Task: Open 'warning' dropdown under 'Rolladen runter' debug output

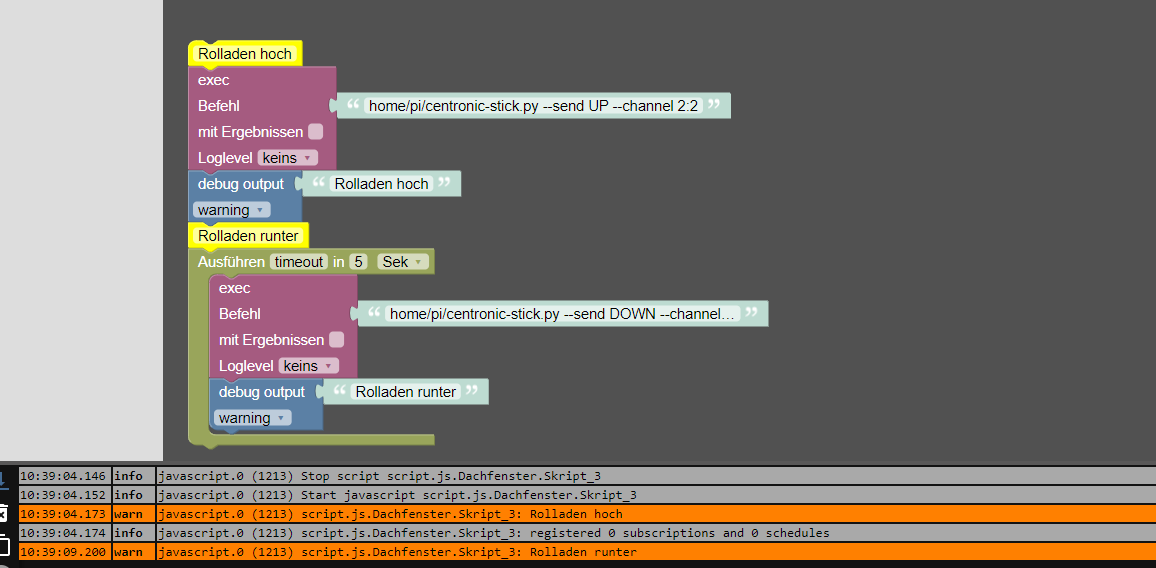Action: [252, 418]
